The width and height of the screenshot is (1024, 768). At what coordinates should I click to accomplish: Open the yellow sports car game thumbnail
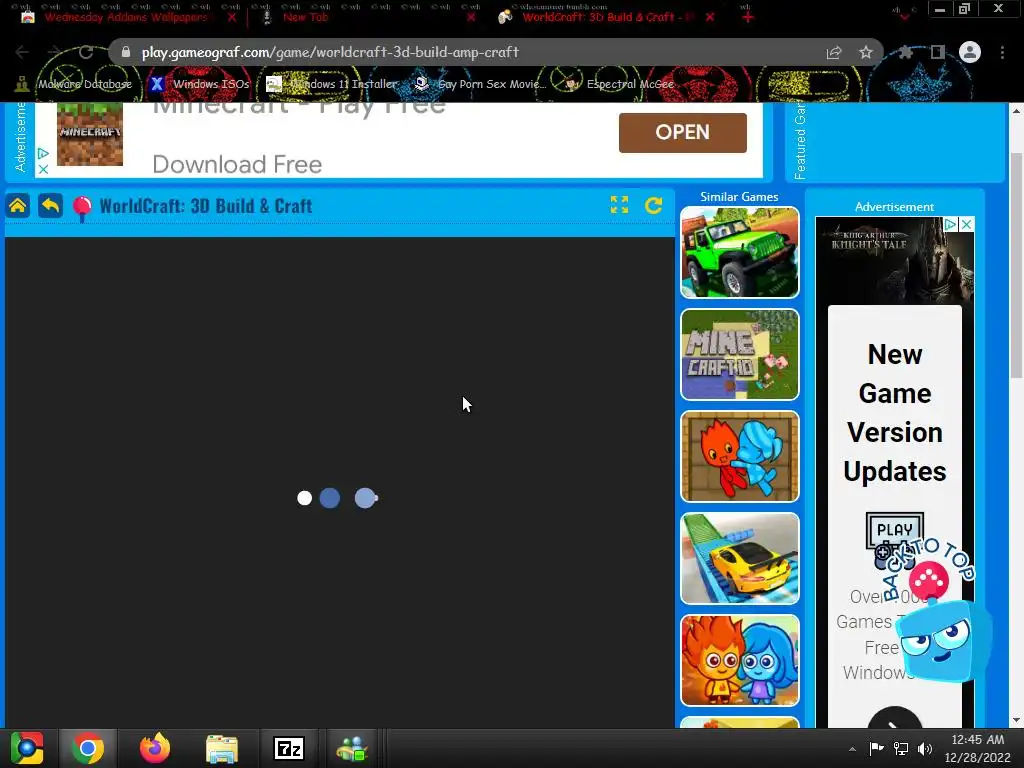(739, 558)
